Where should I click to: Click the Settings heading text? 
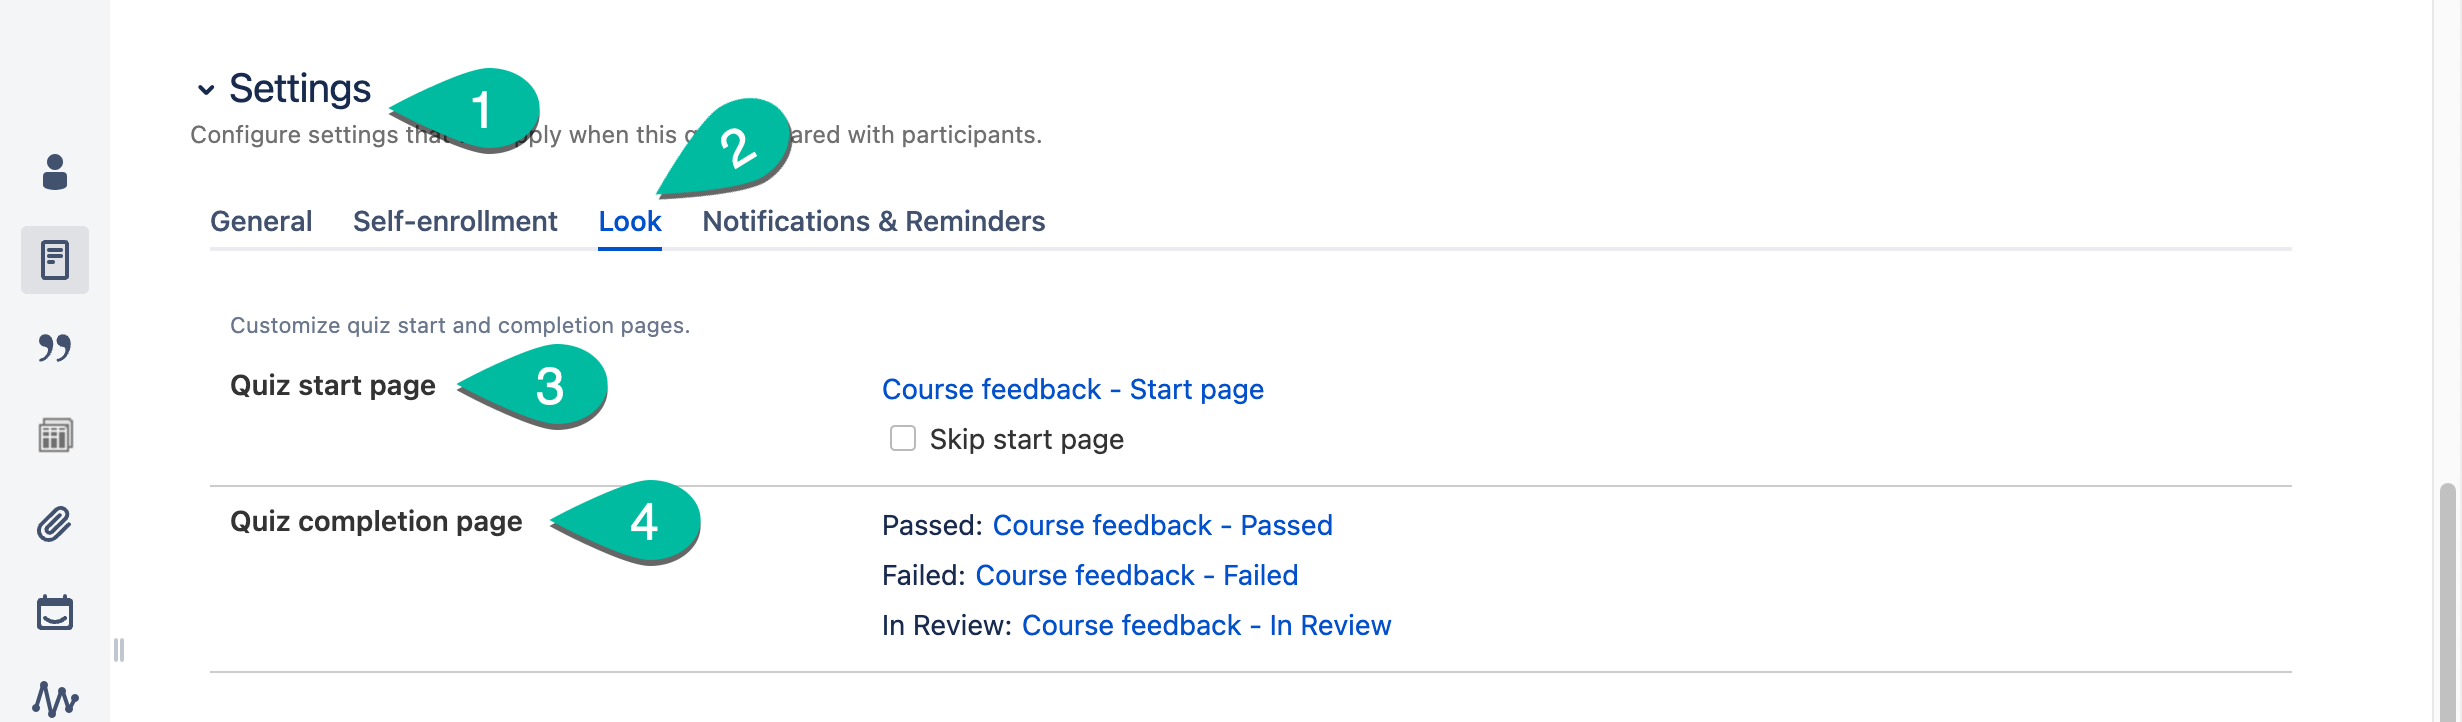pos(300,89)
